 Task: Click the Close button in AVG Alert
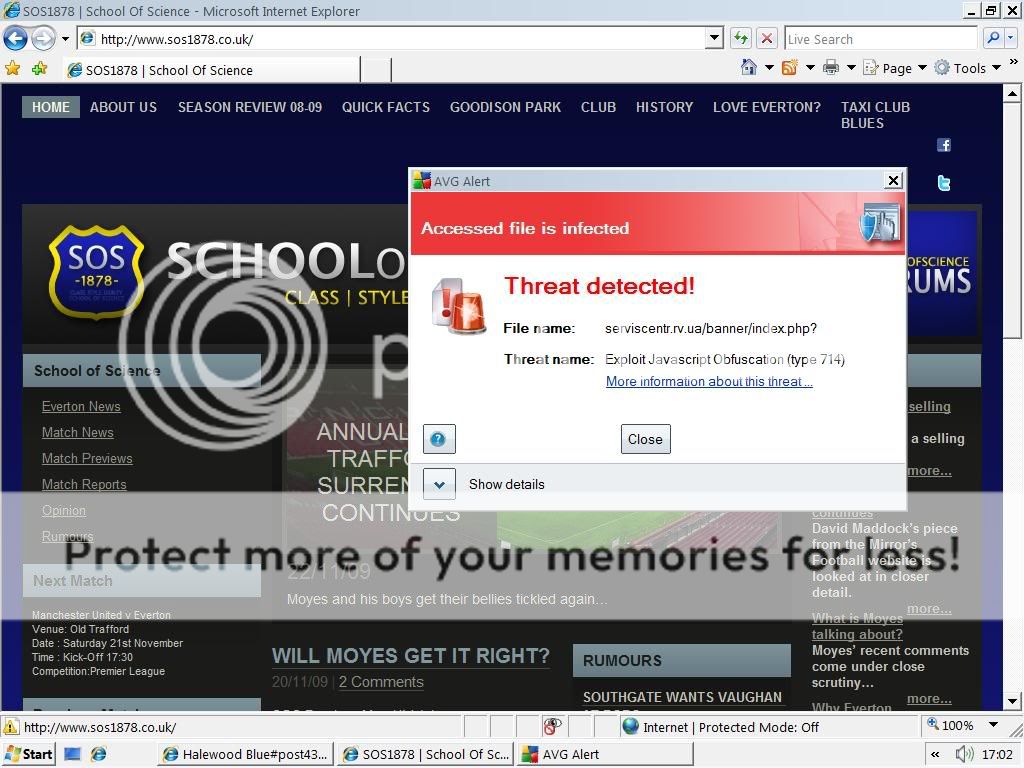click(x=645, y=440)
